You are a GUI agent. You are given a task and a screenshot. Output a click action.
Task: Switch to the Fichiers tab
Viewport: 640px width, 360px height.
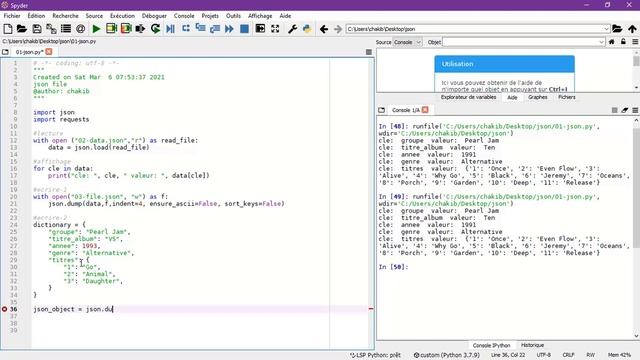point(567,97)
